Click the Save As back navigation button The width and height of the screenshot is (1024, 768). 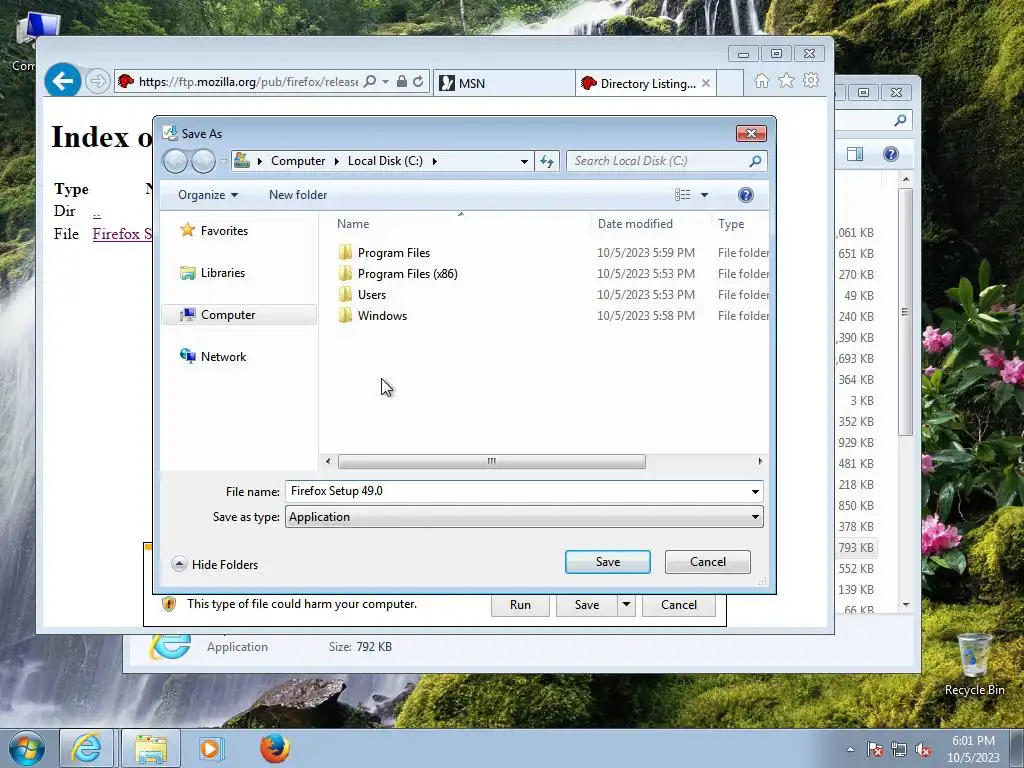(x=175, y=161)
